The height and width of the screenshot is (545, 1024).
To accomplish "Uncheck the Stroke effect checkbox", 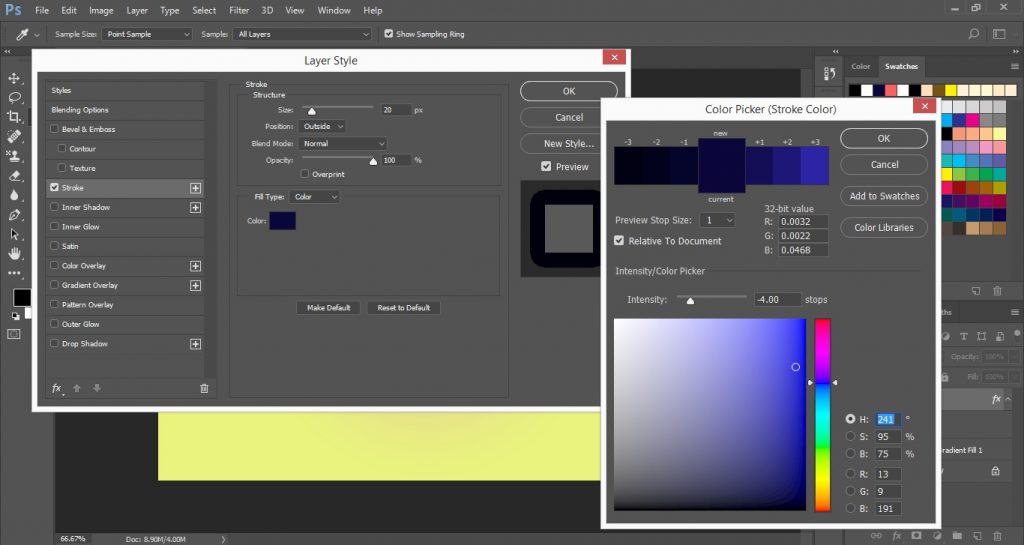I will coord(54,187).
